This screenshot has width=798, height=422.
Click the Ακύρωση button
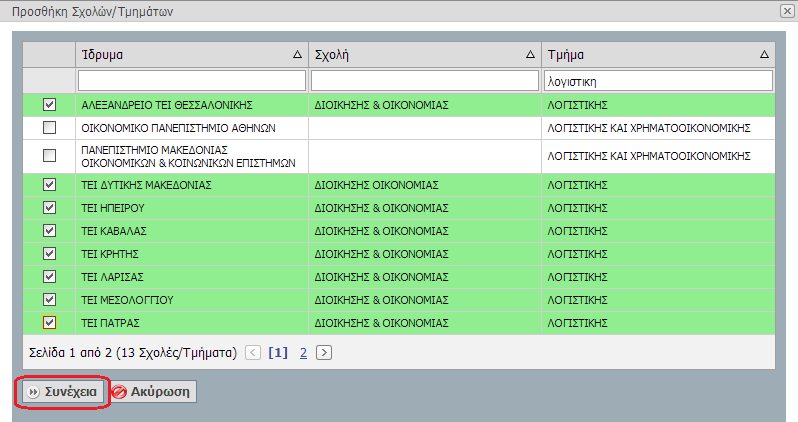153,391
